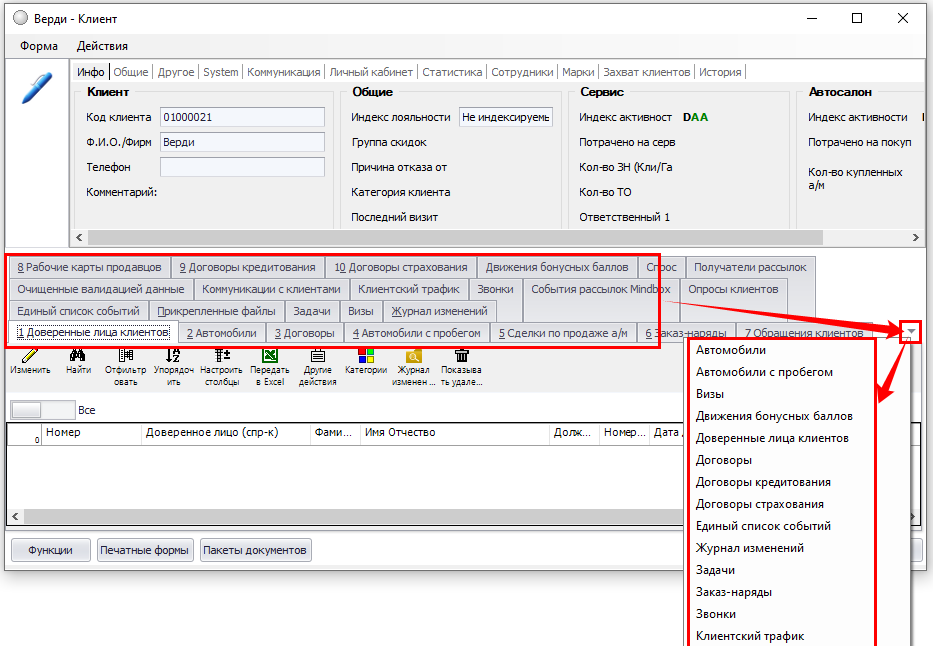Expand the tab list dropdown arrow
The width and height of the screenshot is (933, 646).
pyautogui.click(x=910, y=333)
